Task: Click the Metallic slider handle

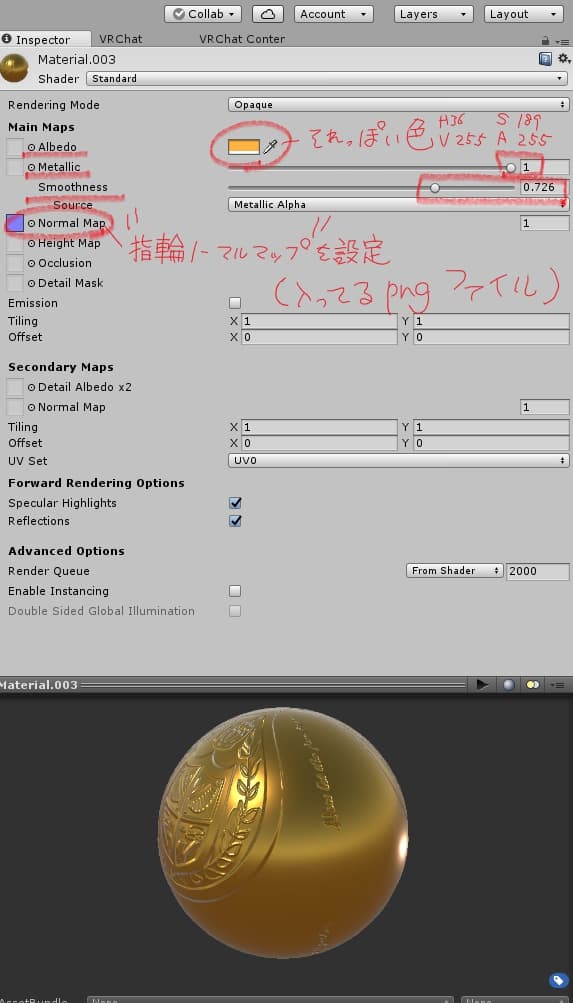Action: pyautogui.click(x=510, y=168)
